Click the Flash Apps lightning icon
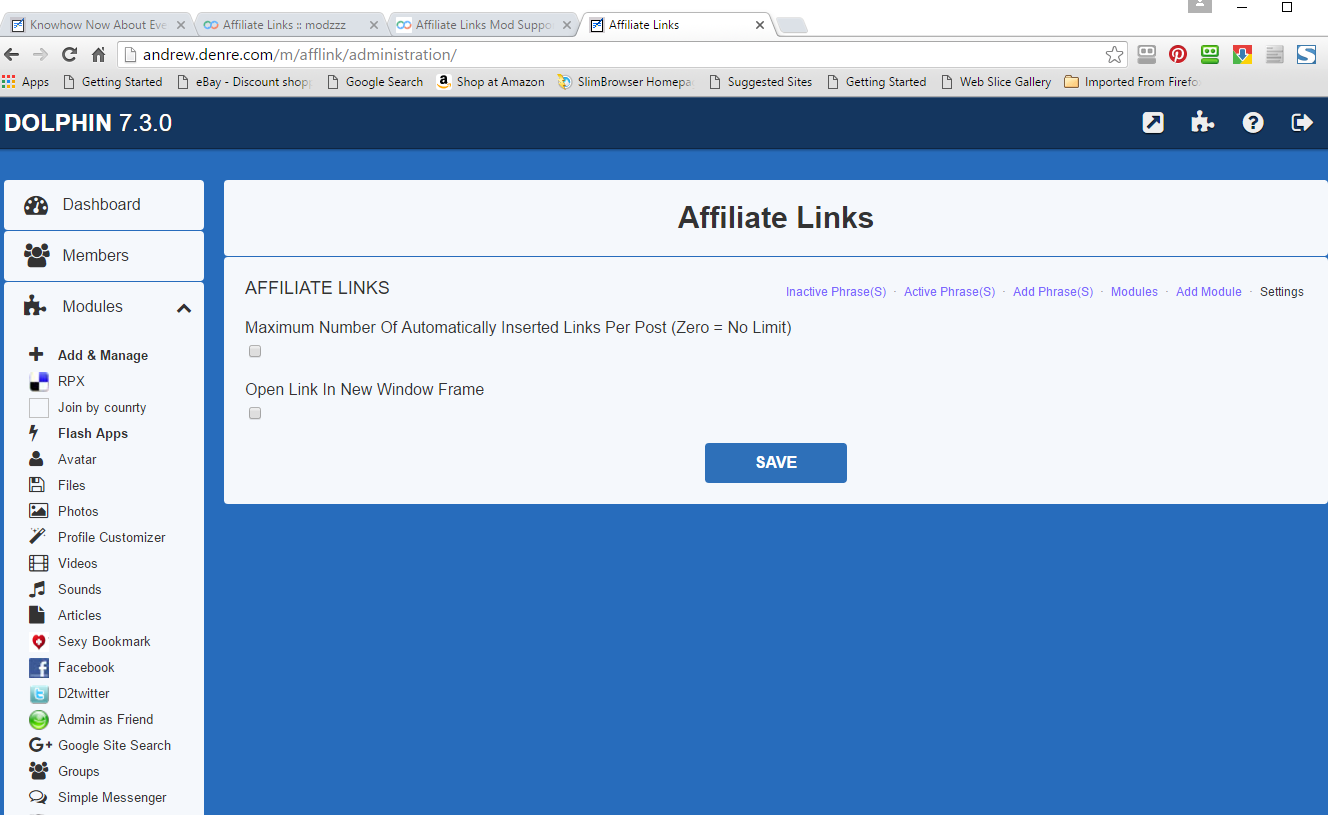Image resolution: width=1328 pixels, height=815 pixels. point(35,433)
